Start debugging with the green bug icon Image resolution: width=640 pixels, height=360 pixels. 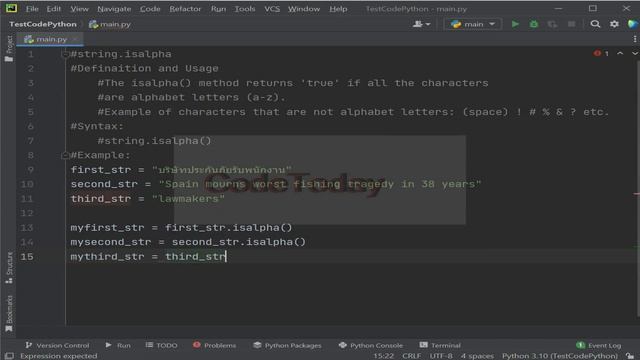point(533,24)
